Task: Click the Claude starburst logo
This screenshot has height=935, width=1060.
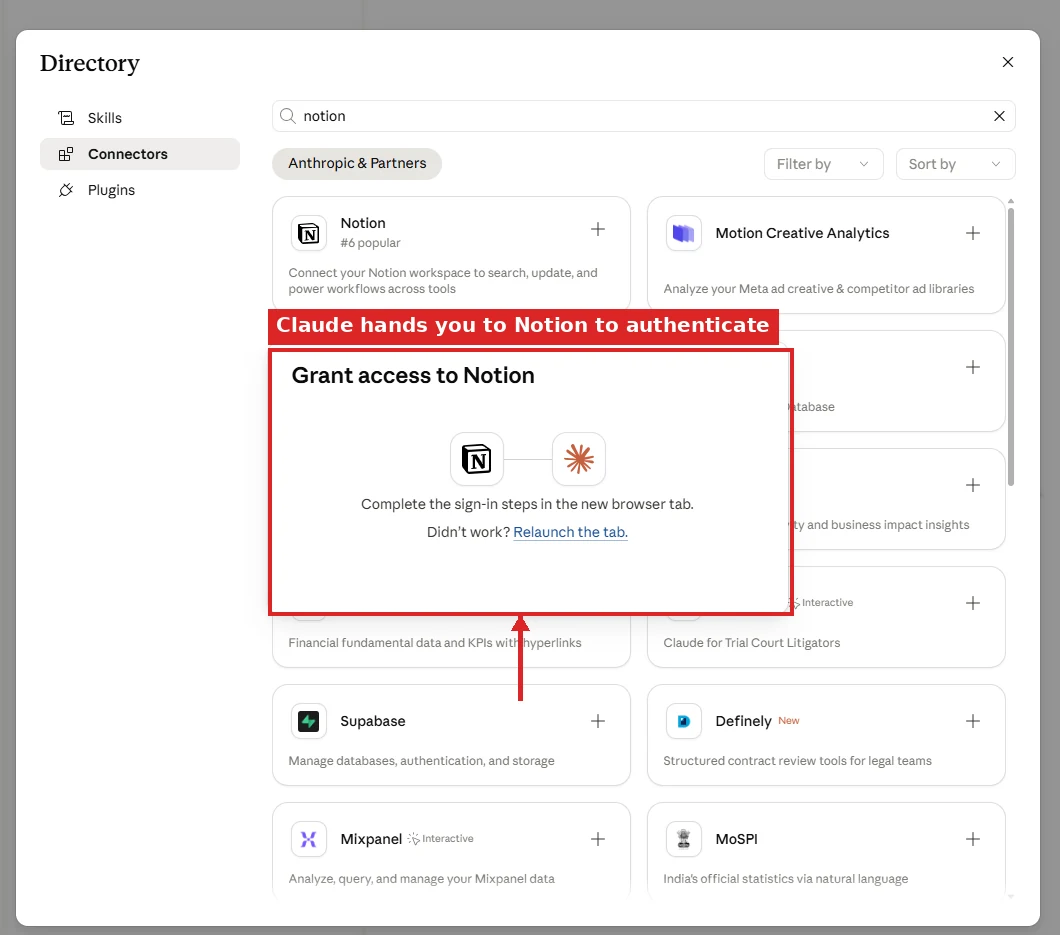Action: pyautogui.click(x=579, y=459)
